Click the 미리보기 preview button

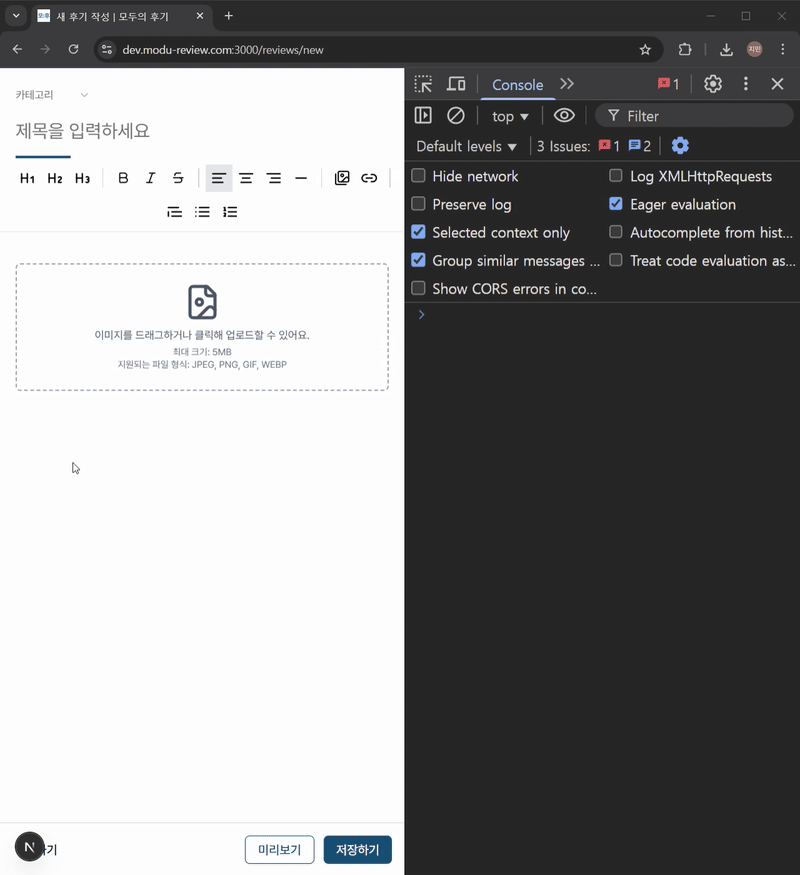(x=280, y=850)
